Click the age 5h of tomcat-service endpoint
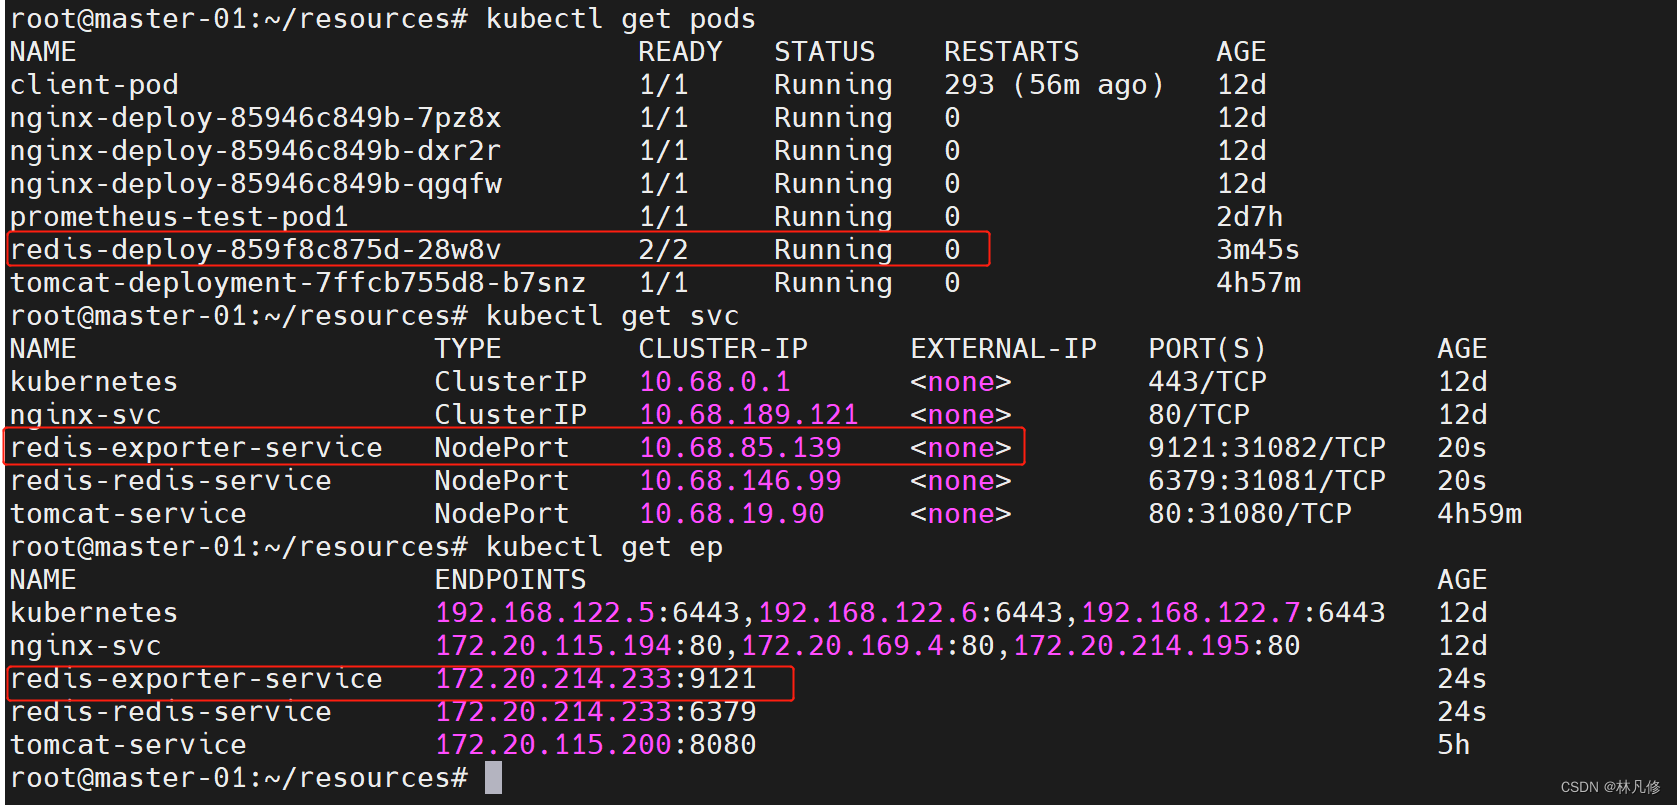The width and height of the screenshot is (1677, 805). pos(1453,745)
